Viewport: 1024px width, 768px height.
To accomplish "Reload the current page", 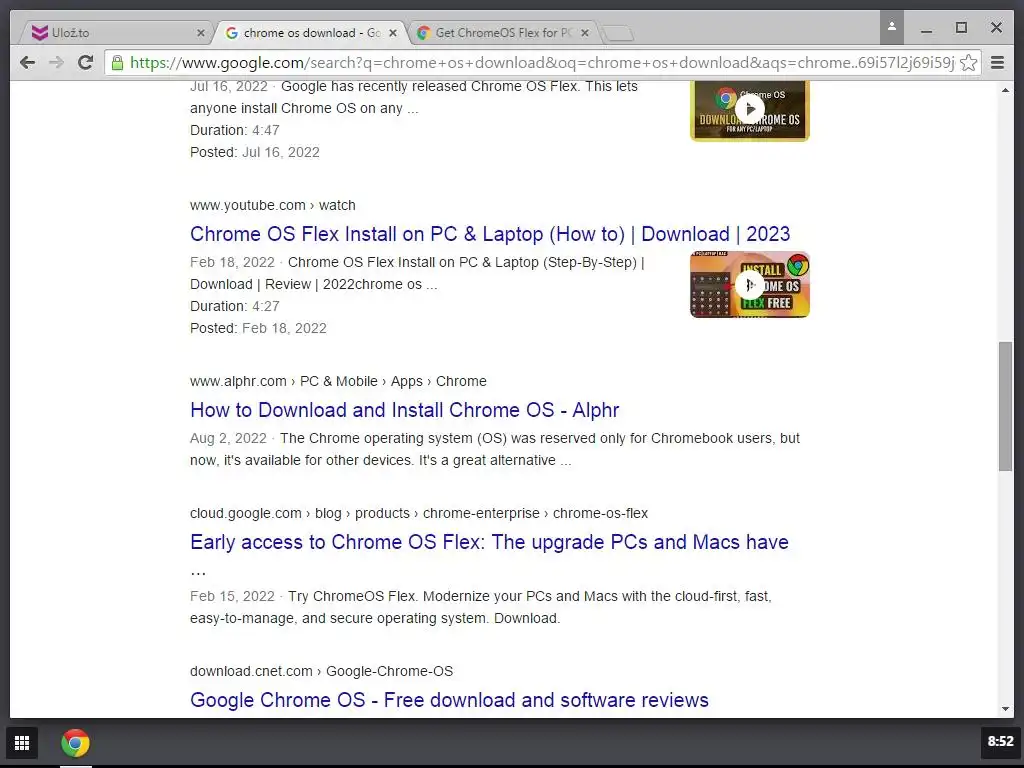I will [86, 63].
